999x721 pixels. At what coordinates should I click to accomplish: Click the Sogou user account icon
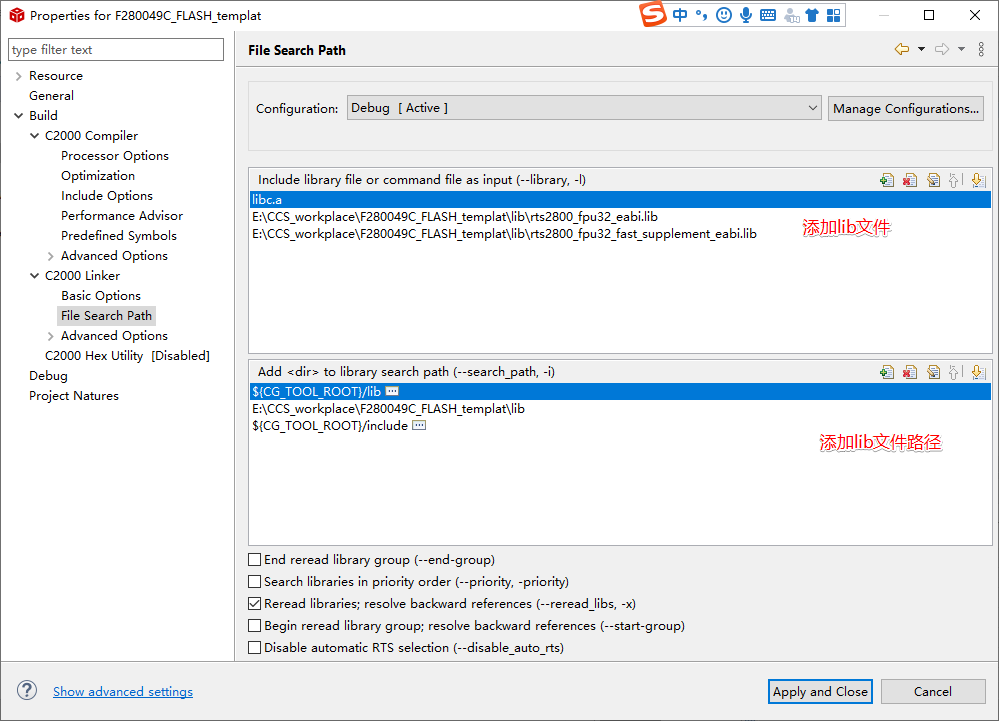click(x=791, y=15)
